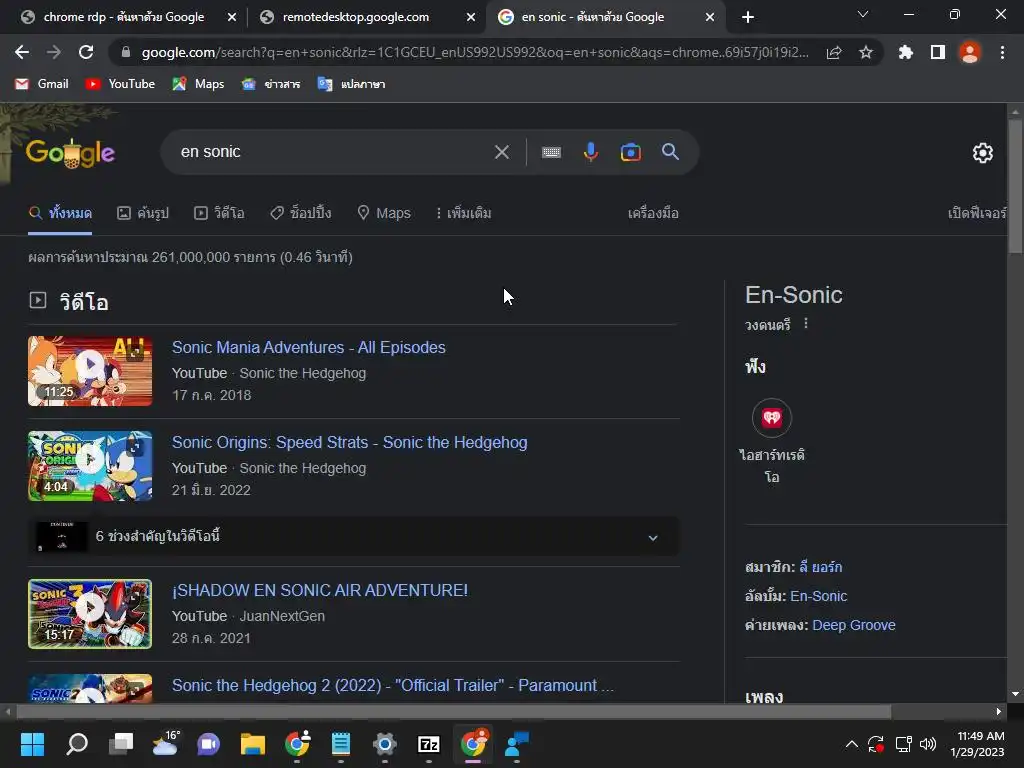Select the วิดีโอ videos filter

coord(219,213)
